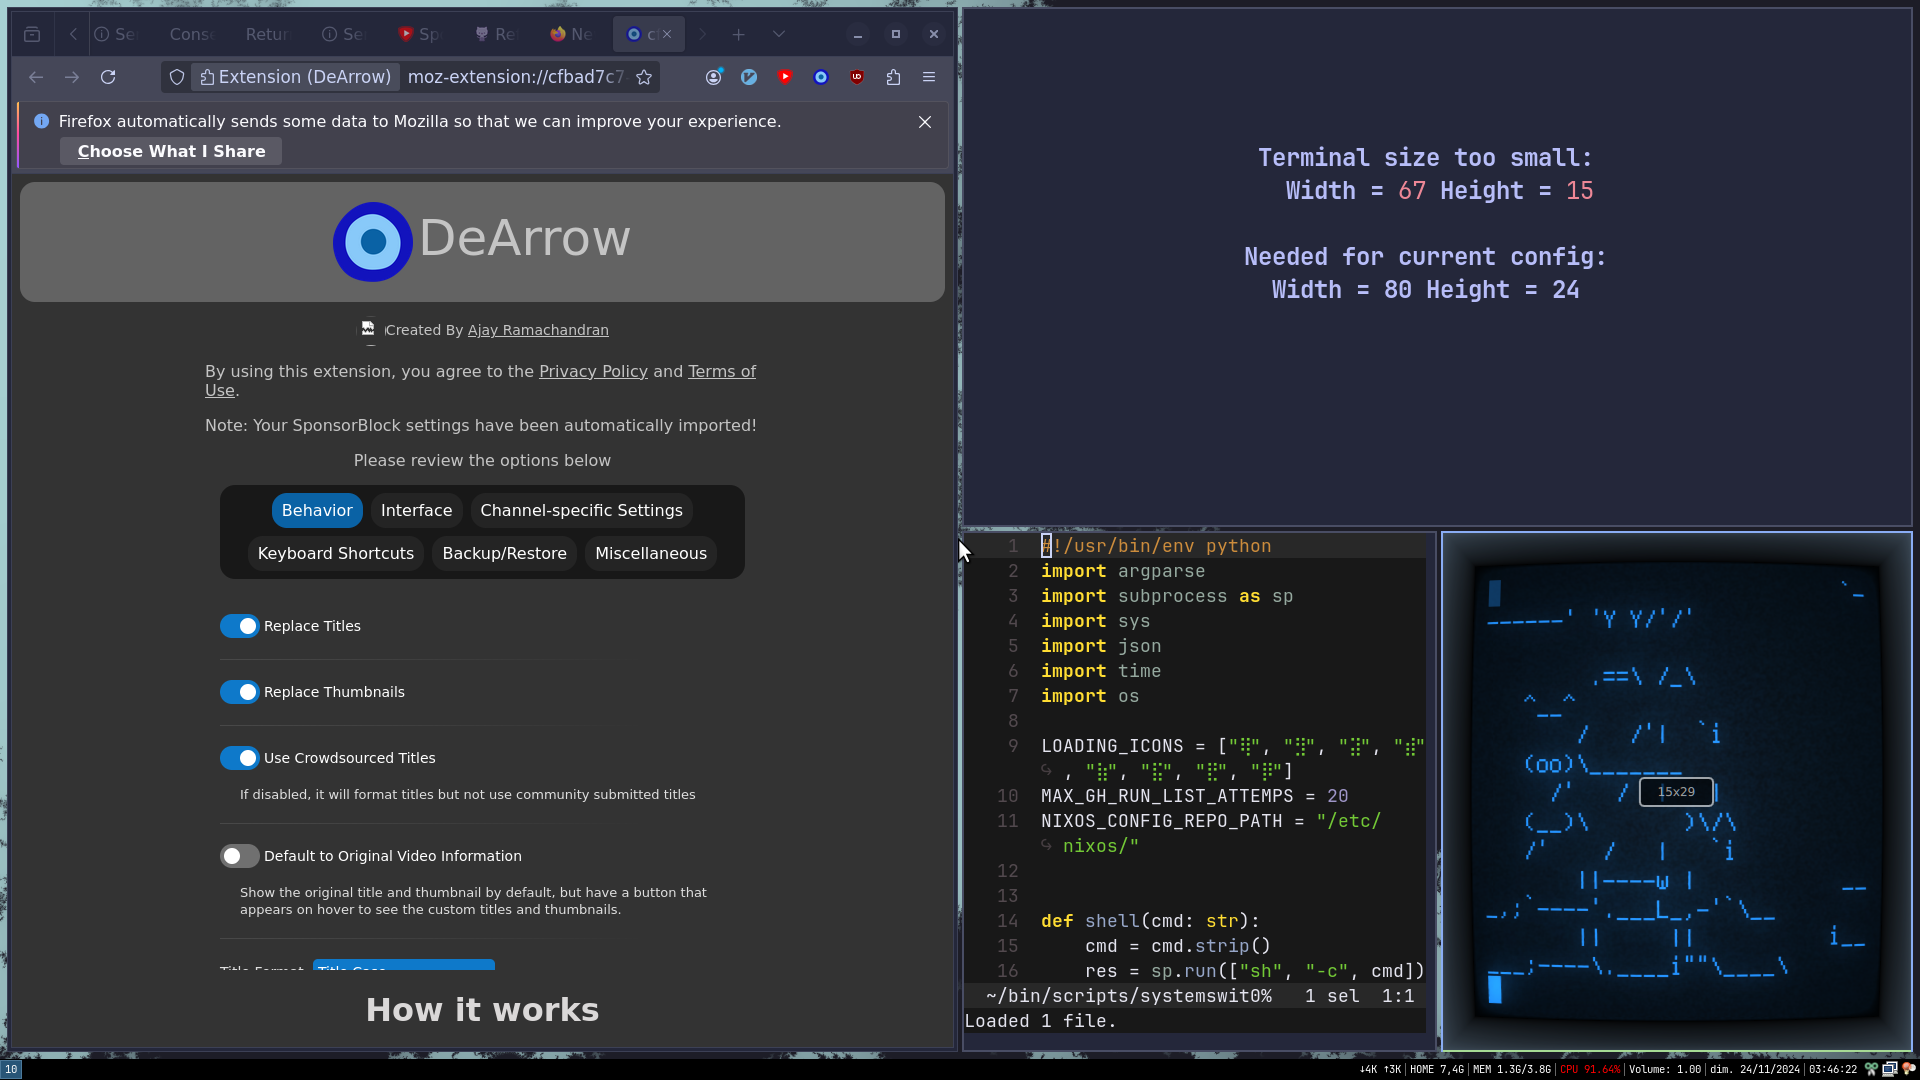Open the Firefox account icon

click(714, 77)
